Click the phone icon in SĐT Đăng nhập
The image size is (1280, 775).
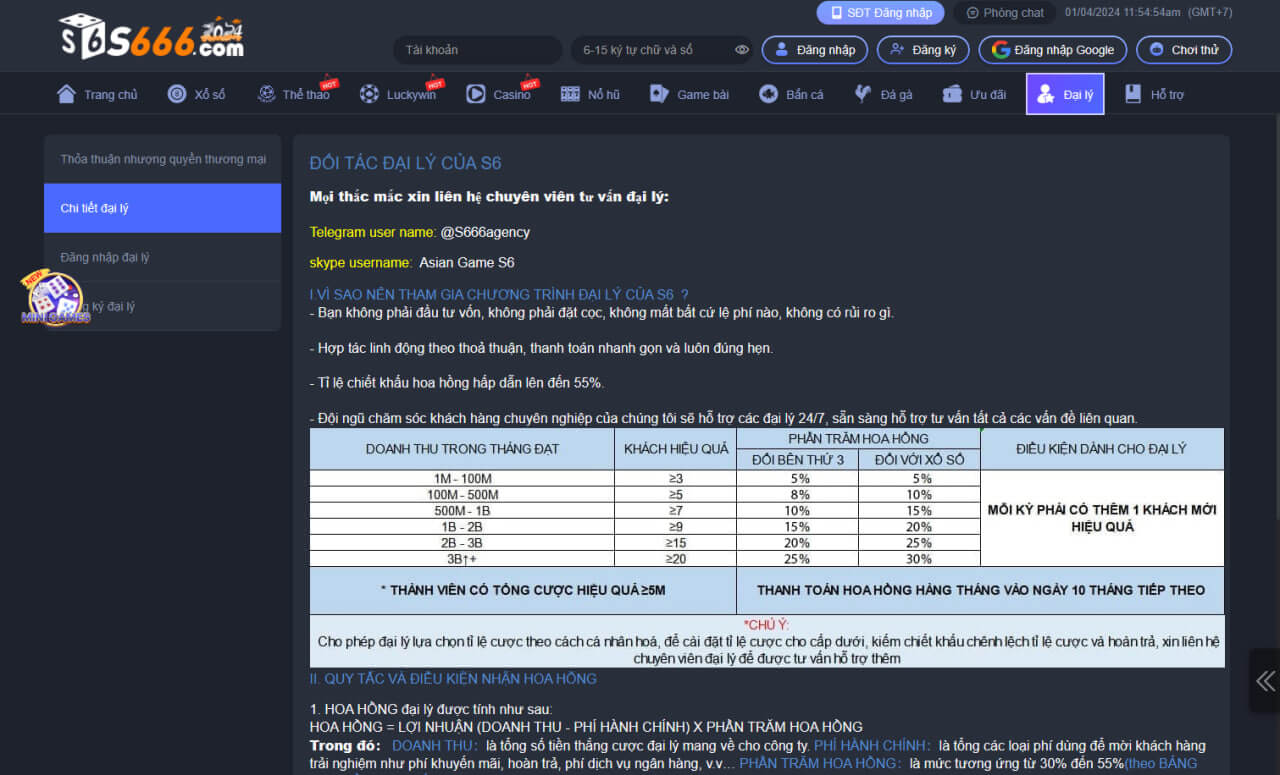click(835, 13)
